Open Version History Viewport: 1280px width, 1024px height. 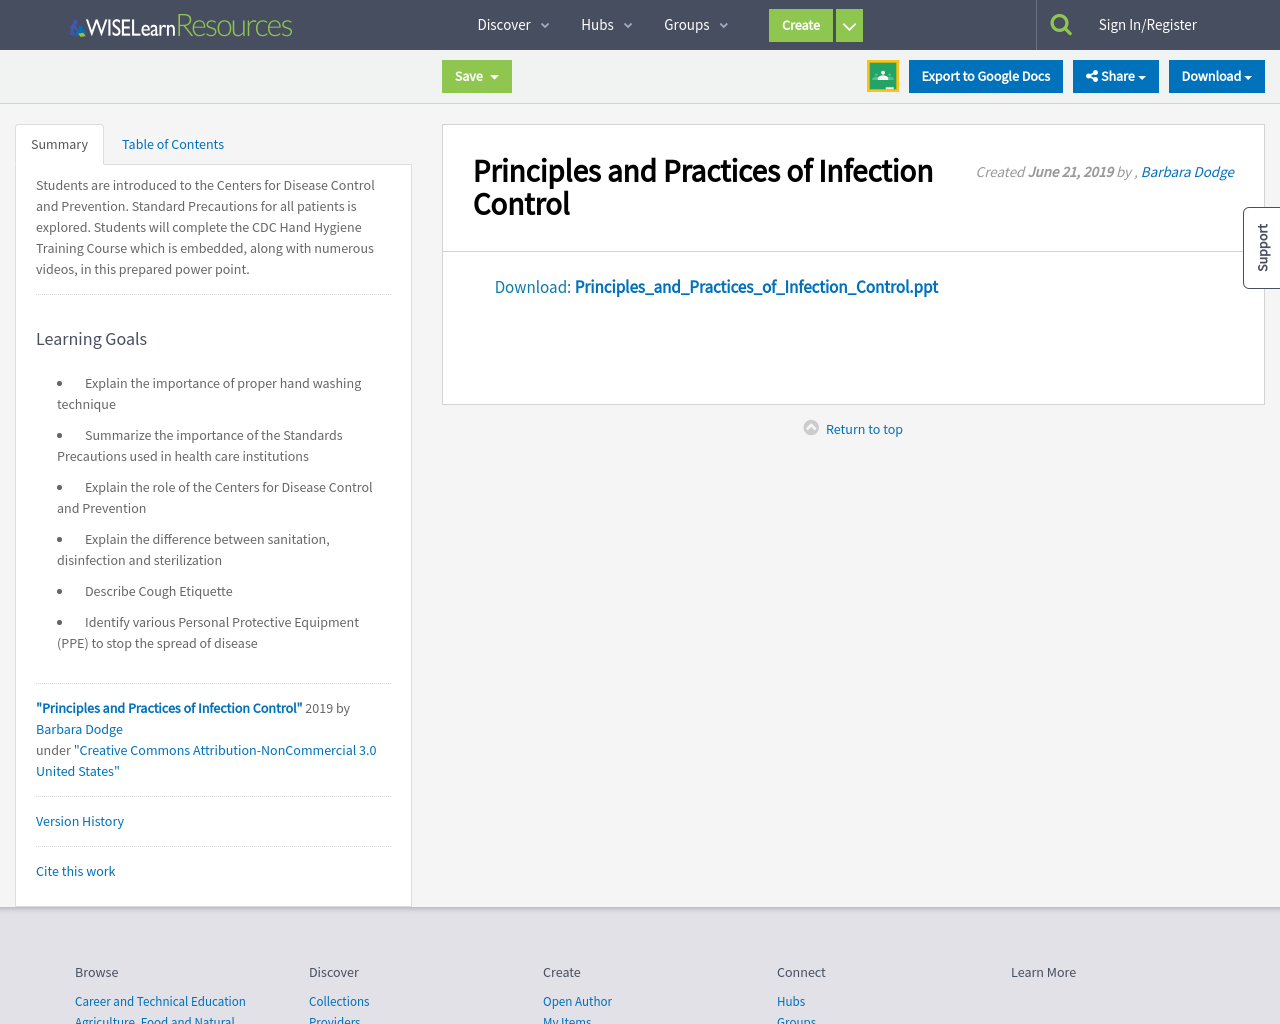tap(80, 820)
